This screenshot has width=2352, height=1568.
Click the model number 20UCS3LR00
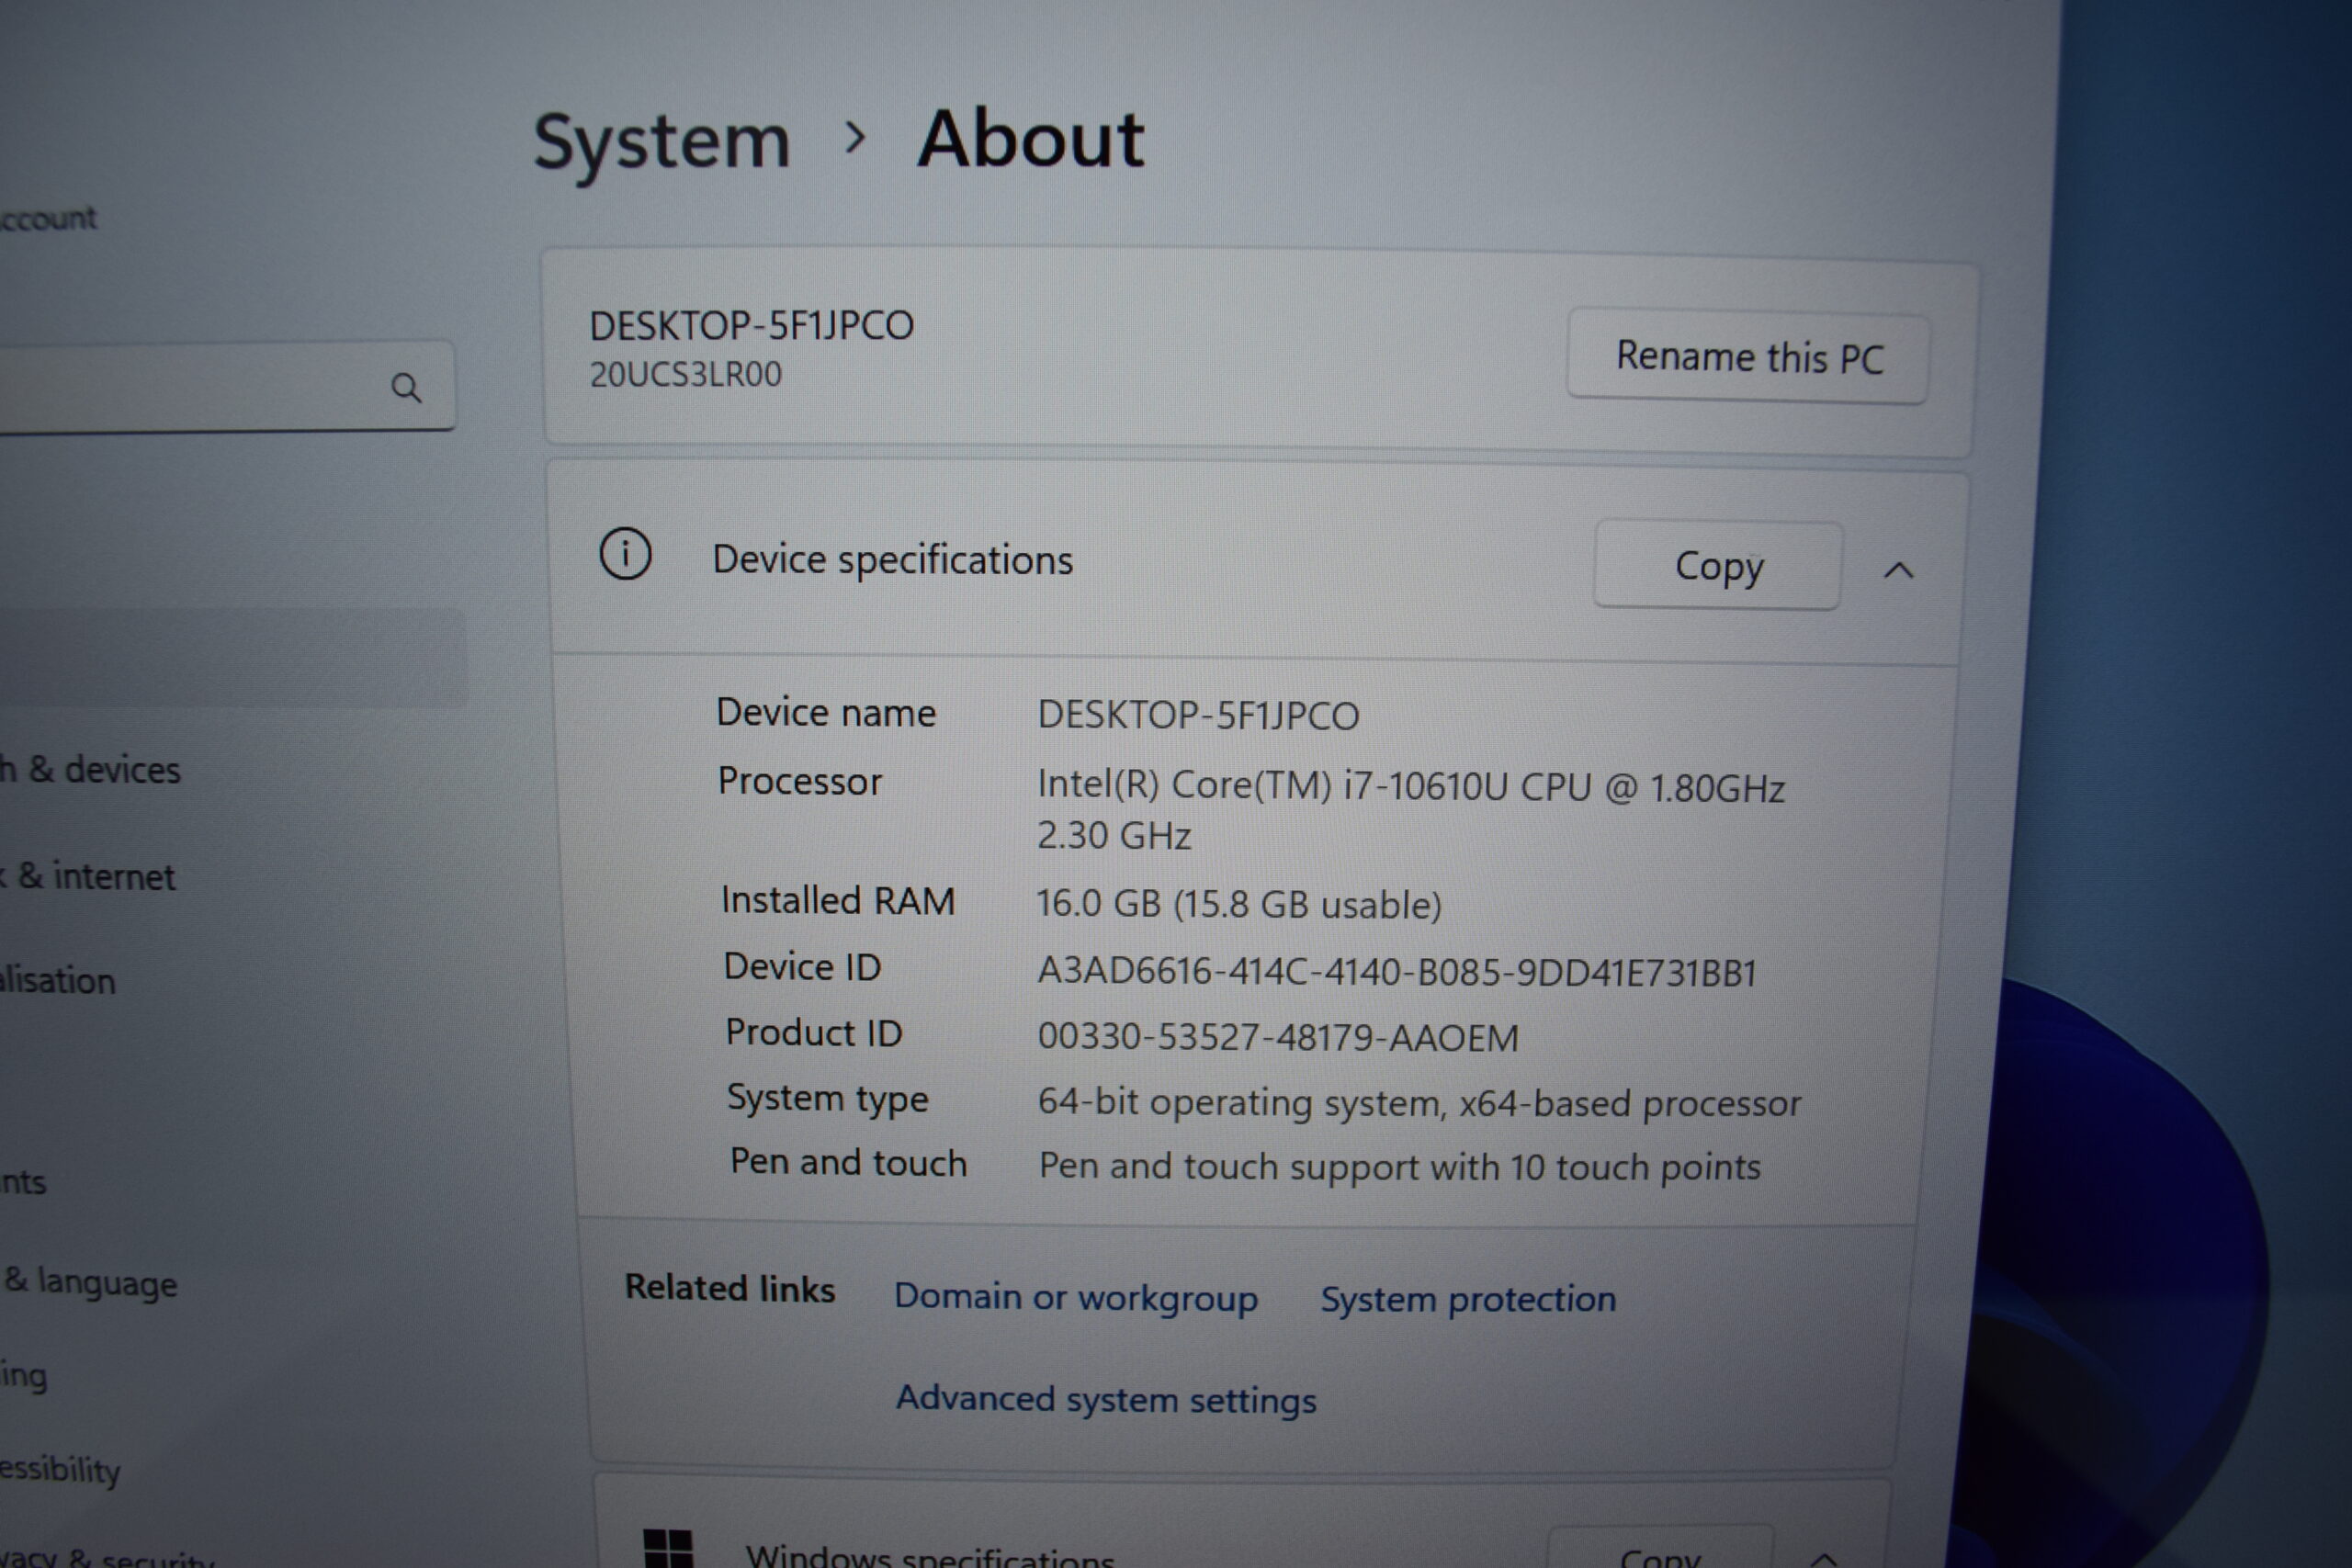click(x=685, y=374)
